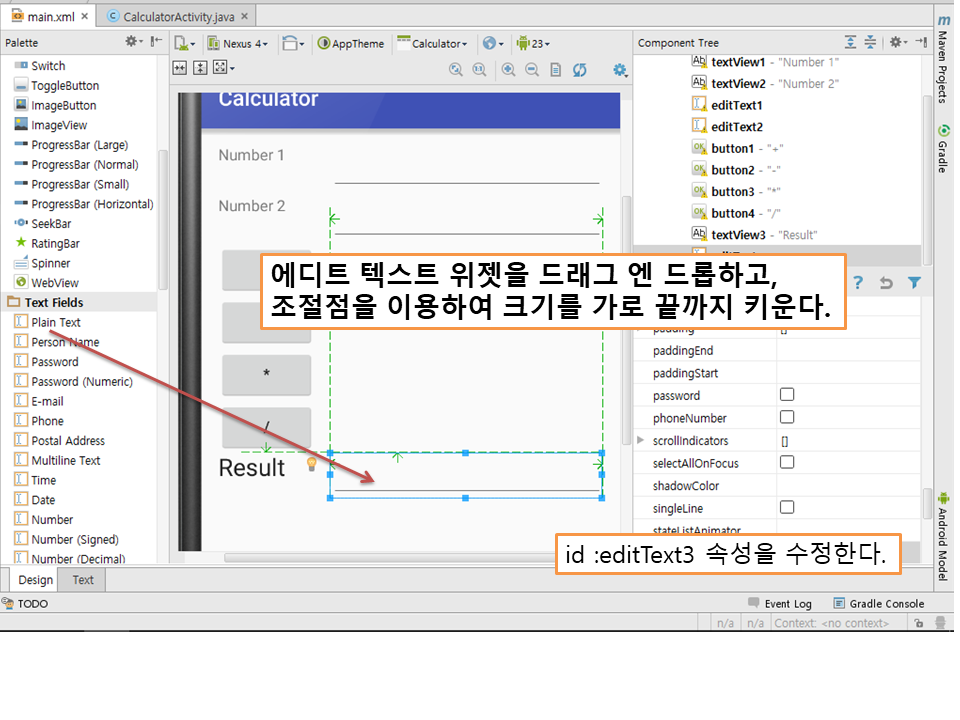The width and height of the screenshot is (960, 720).
Task: Collapse all items in Component Tree
Action: click(x=870, y=42)
